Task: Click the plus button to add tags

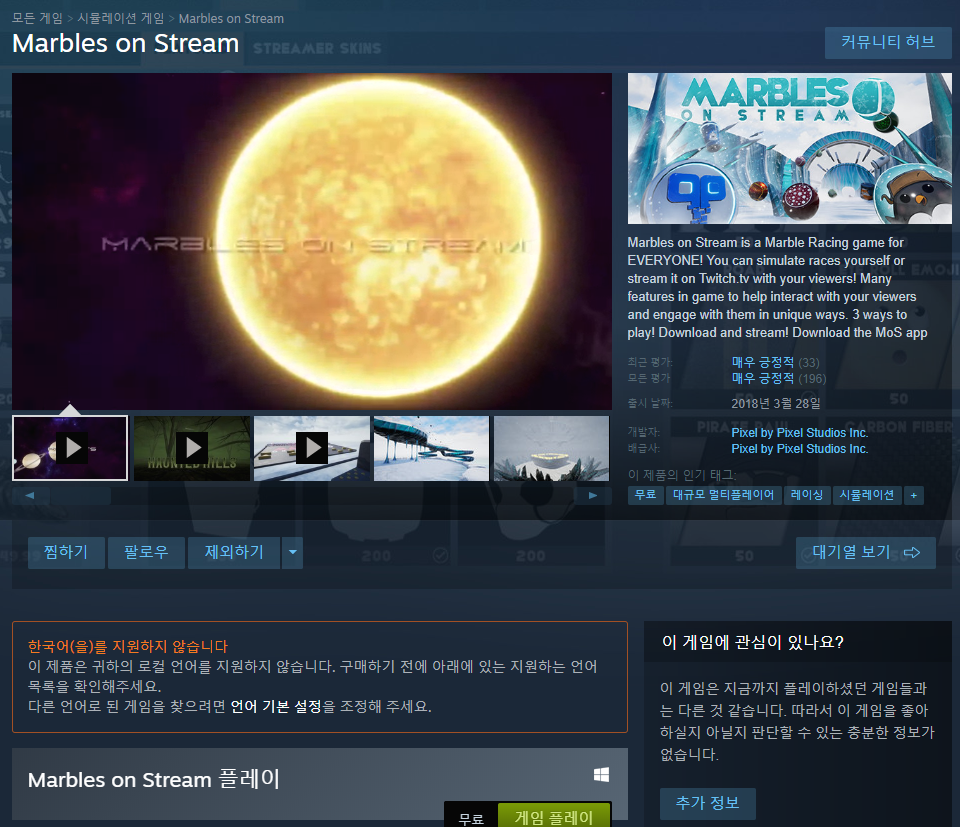Action: coord(913,495)
